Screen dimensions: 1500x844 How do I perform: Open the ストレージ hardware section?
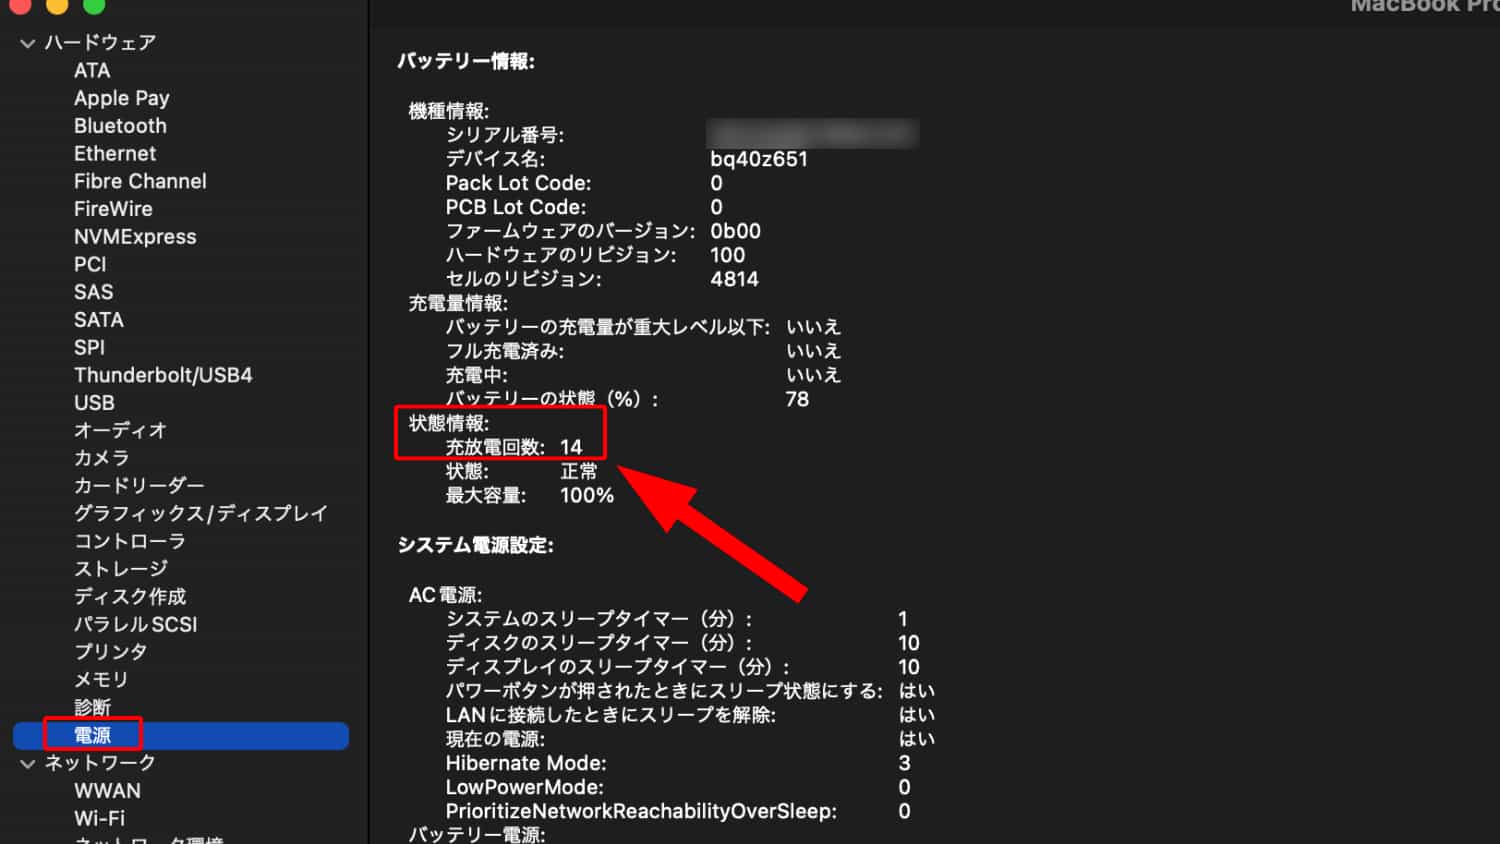[x=120, y=568]
